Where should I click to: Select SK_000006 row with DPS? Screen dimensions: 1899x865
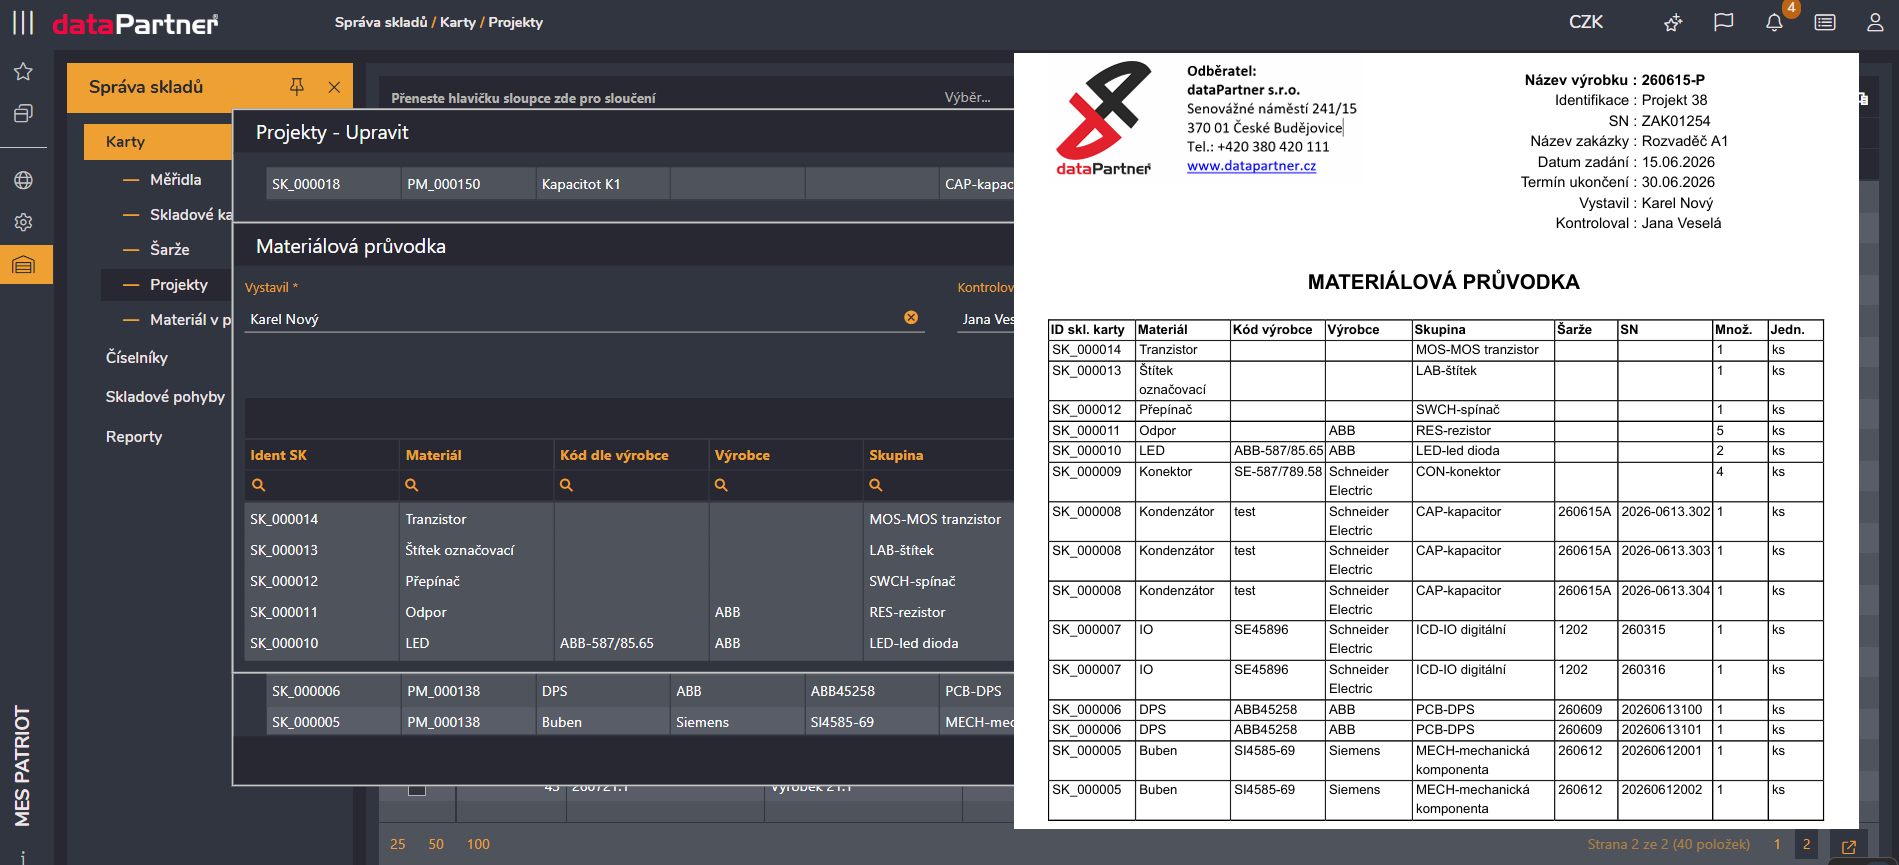point(640,691)
